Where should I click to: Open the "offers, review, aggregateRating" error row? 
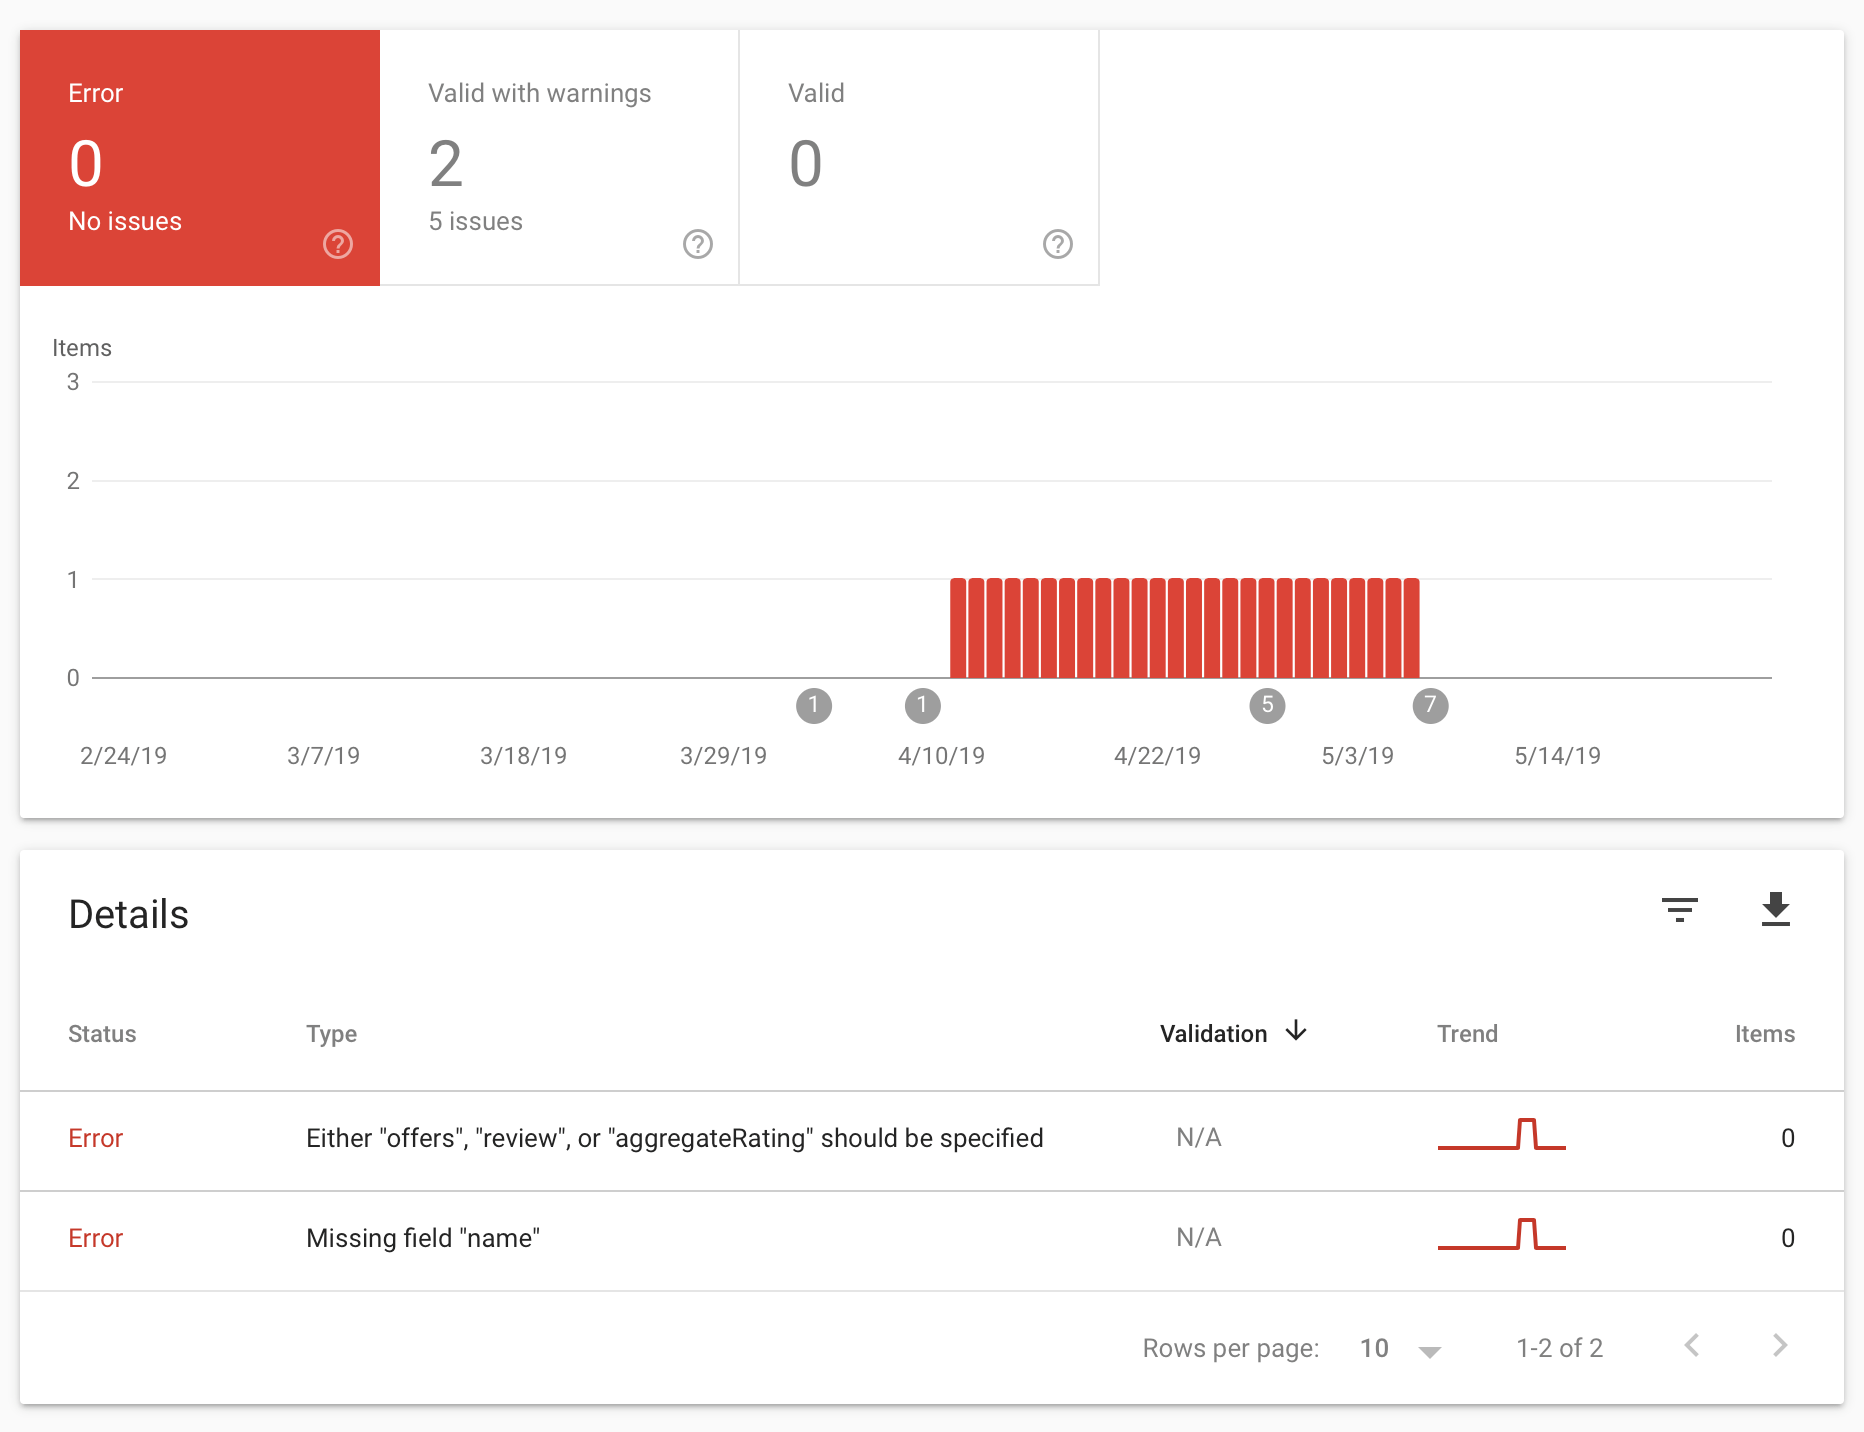click(x=674, y=1138)
